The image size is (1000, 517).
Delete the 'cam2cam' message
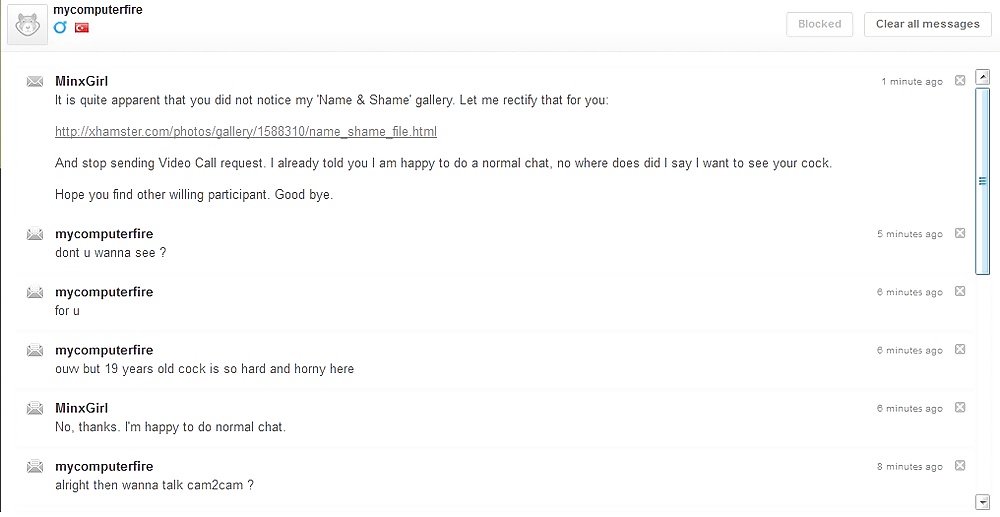(x=960, y=465)
